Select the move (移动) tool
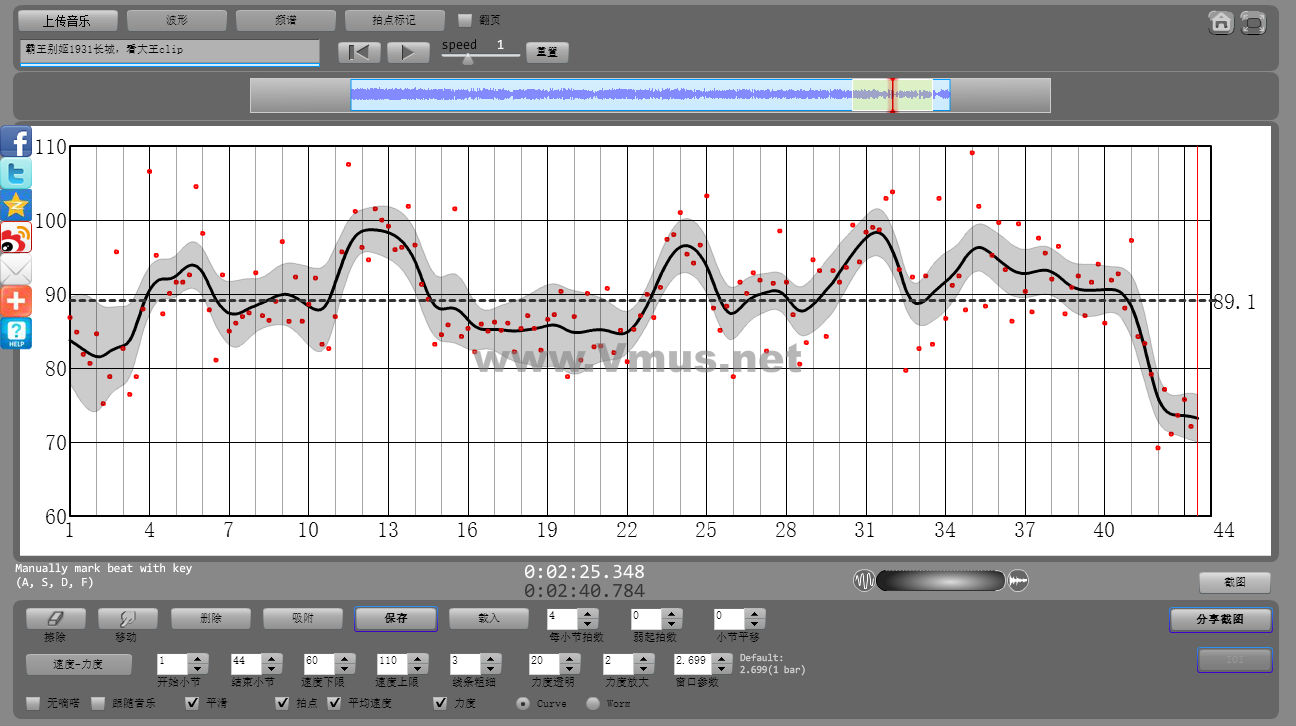This screenshot has width=1296, height=726. point(127,619)
